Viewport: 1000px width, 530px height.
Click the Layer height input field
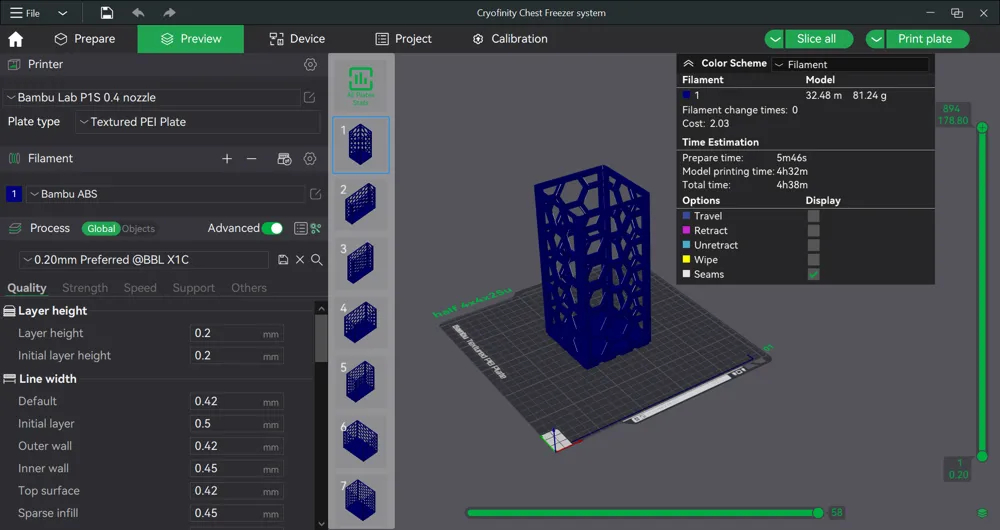pos(237,333)
